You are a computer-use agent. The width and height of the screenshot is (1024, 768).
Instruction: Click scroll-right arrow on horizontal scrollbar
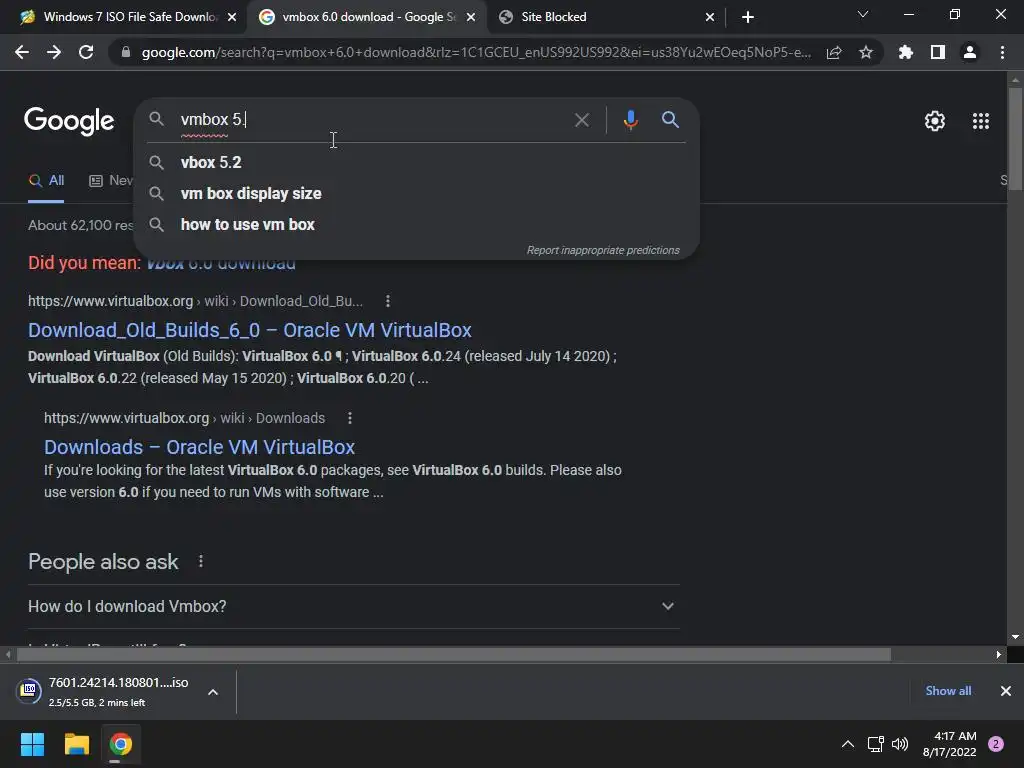pyautogui.click(x=999, y=654)
